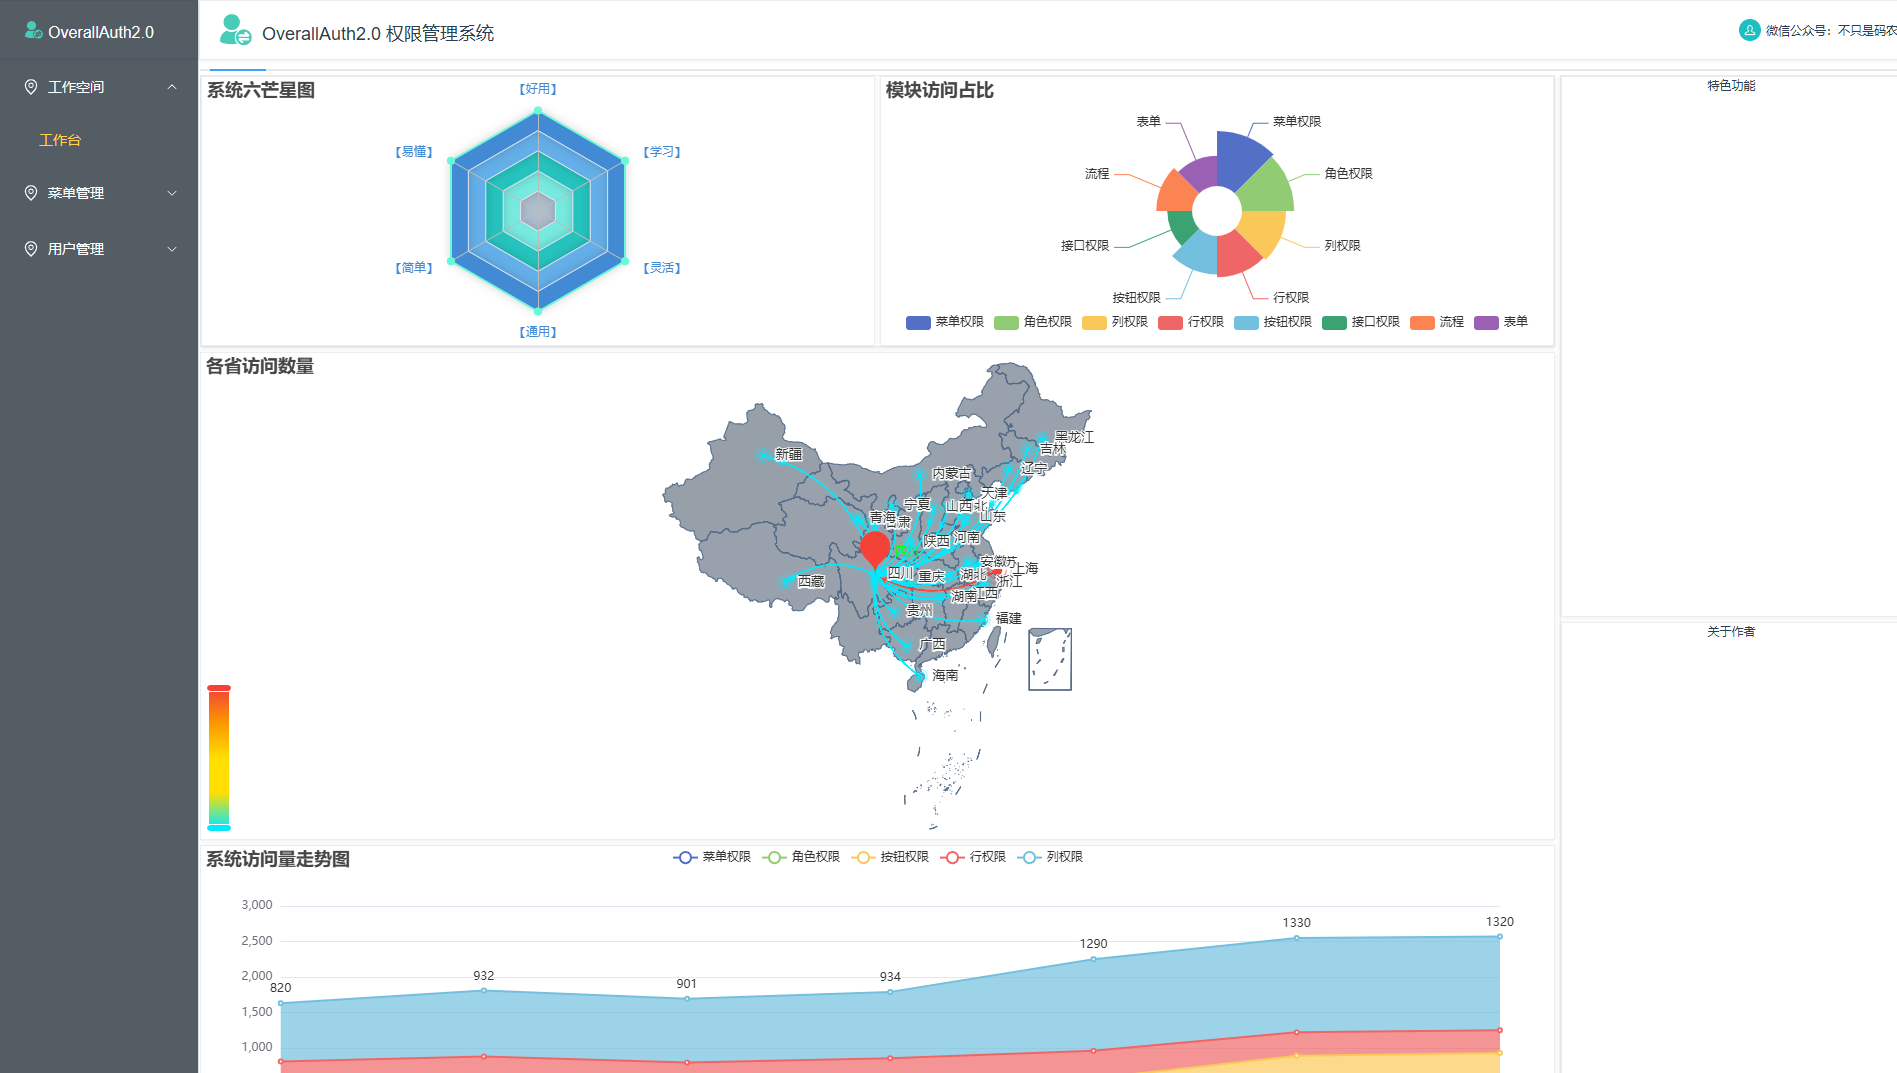Image resolution: width=1897 pixels, height=1073 pixels.
Task: Toggle 行权限 in pie chart legend
Action: pyautogui.click(x=1190, y=322)
